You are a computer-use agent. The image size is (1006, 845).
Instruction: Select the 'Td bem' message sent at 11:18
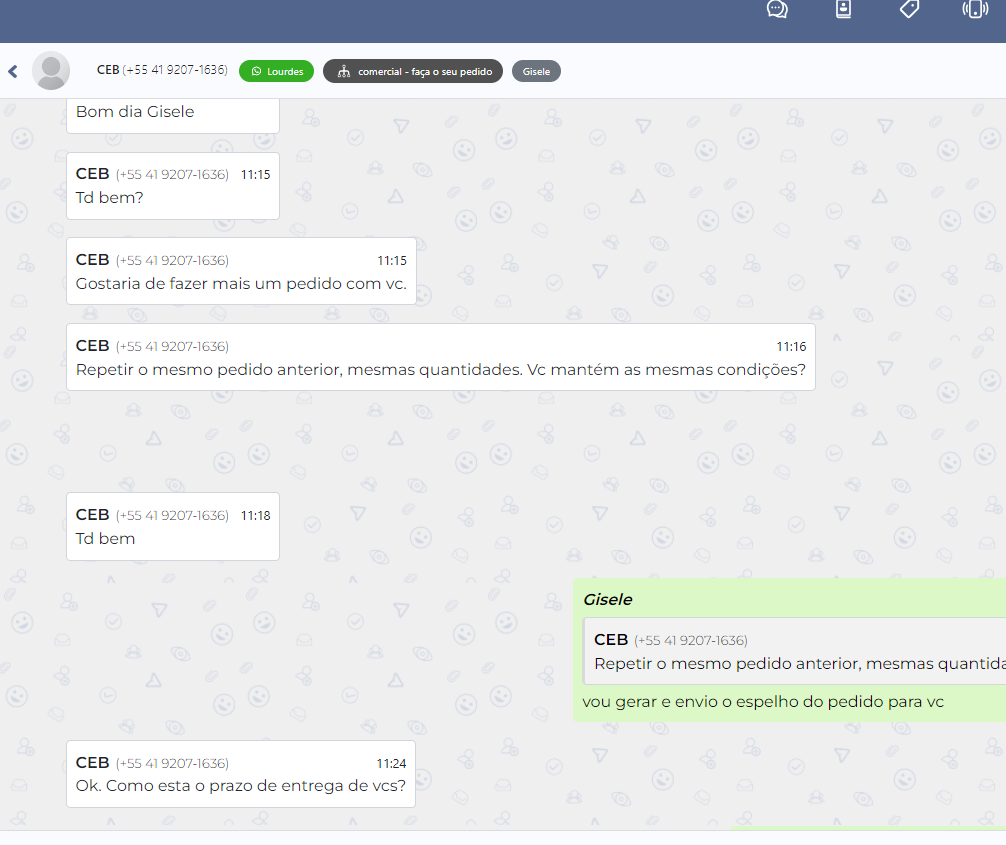click(x=106, y=538)
